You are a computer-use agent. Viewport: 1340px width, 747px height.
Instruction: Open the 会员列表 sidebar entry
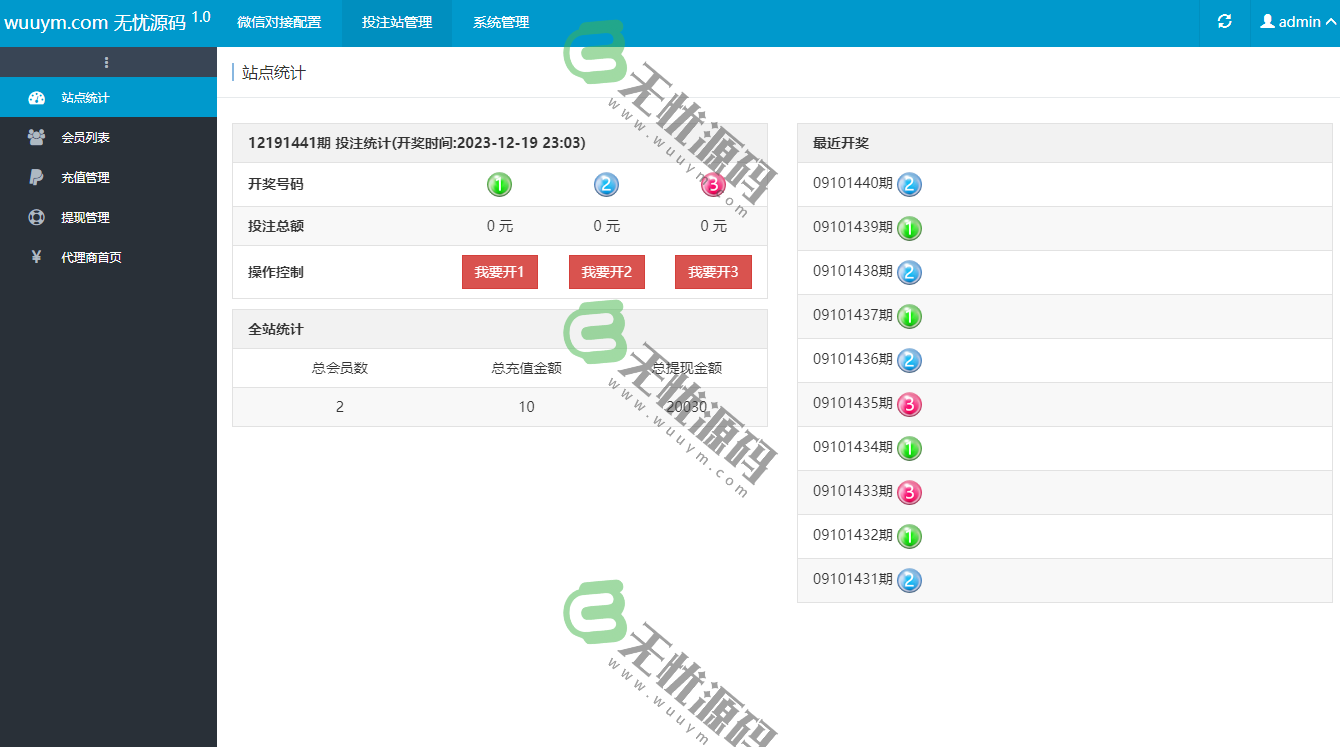click(85, 137)
